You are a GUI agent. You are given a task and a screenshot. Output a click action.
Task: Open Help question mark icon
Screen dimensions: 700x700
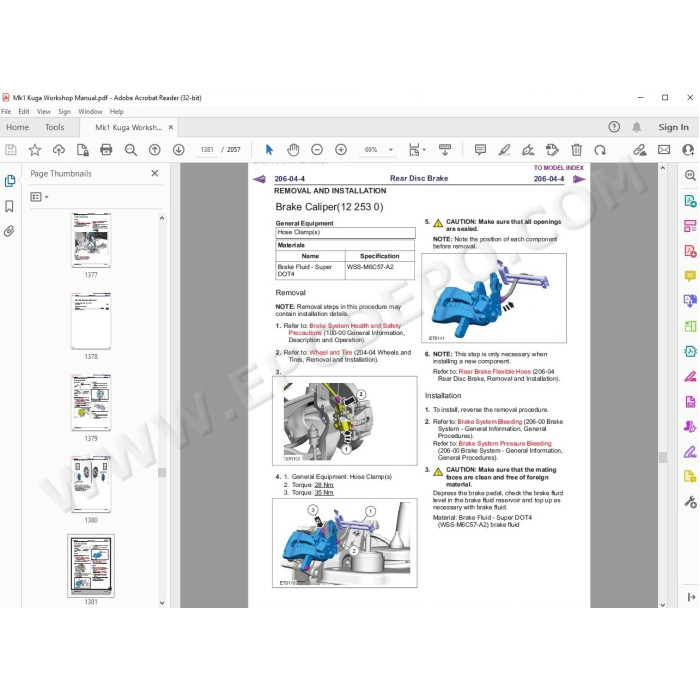pyautogui.click(x=614, y=127)
